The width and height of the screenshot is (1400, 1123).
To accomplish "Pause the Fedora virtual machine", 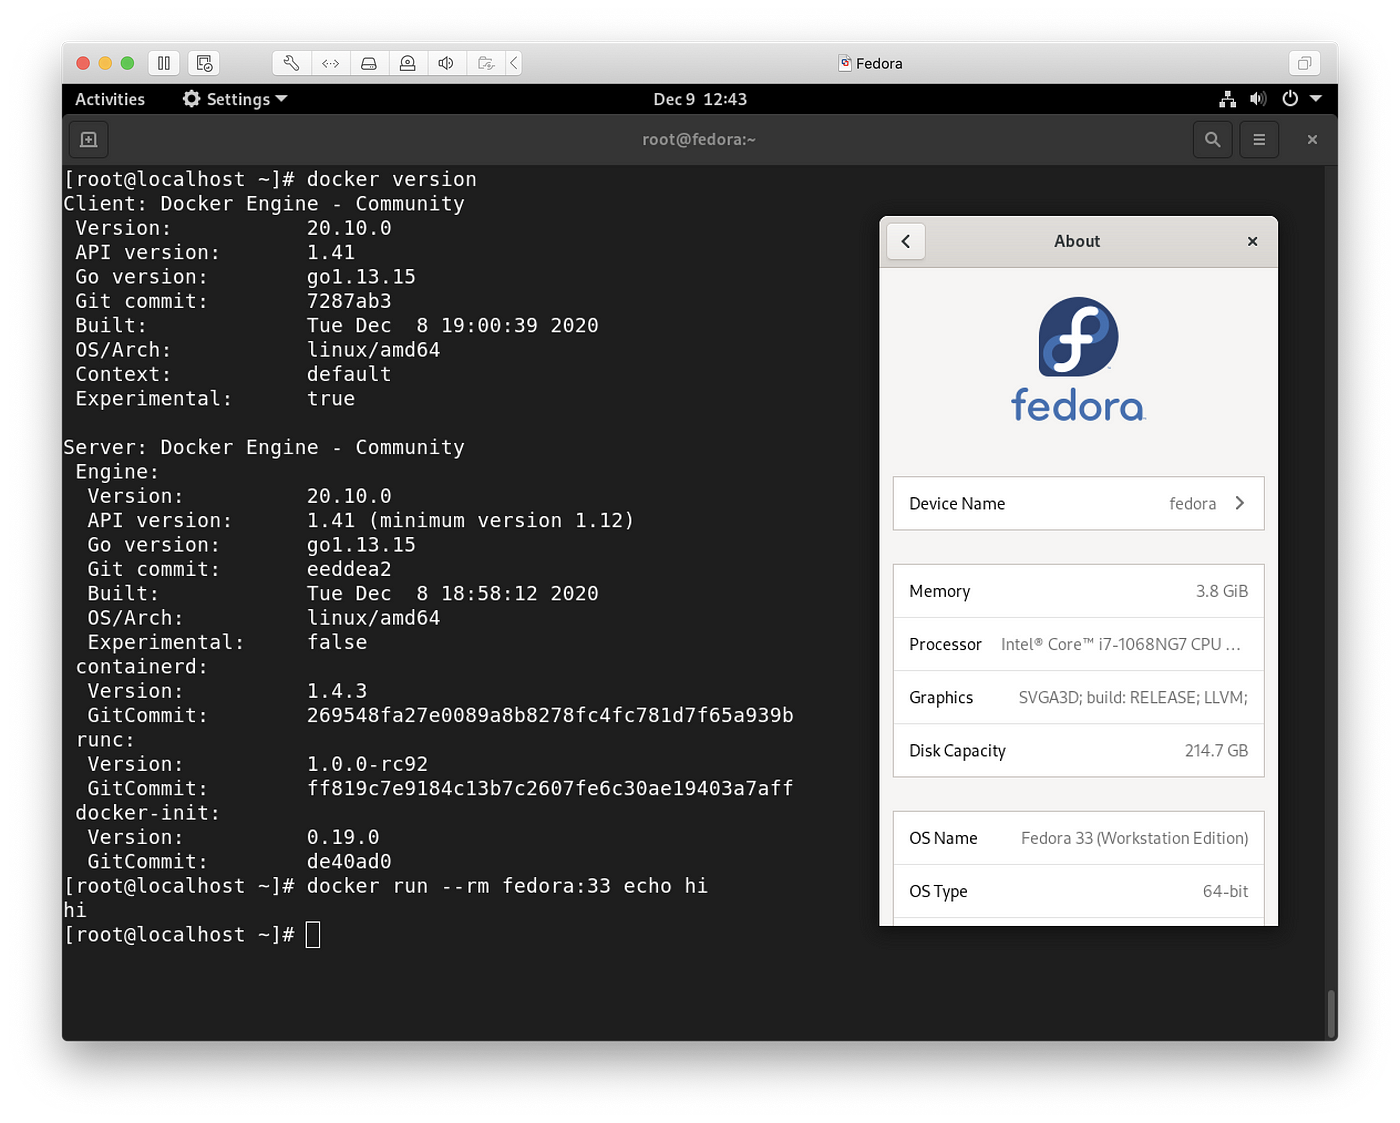I will pyautogui.click(x=164, y=63).
